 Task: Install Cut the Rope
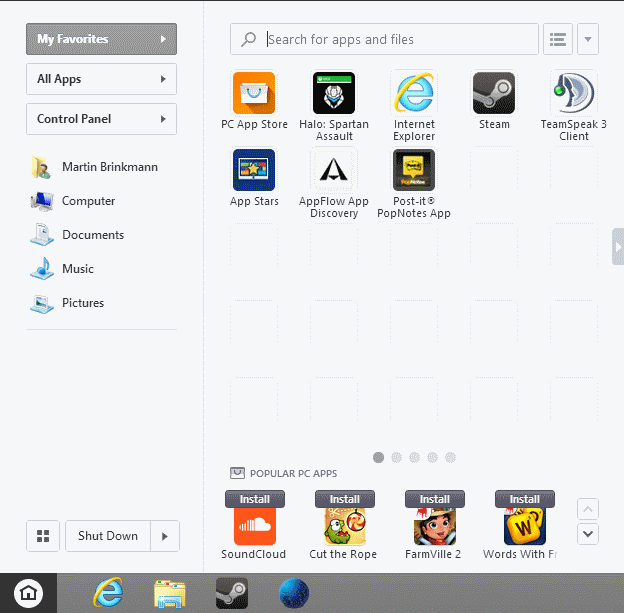[345, 499]
